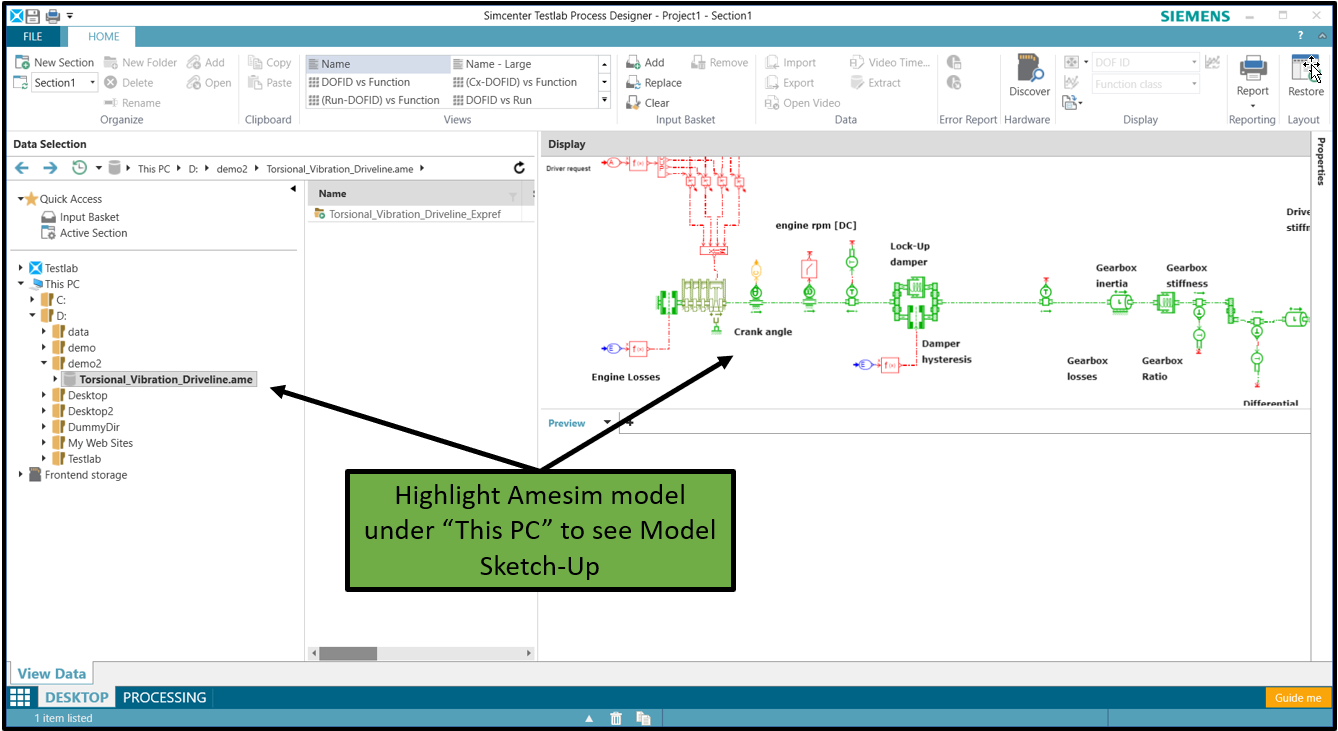
Task: Click the upper Error Report icon
Action: pos(954,62)
